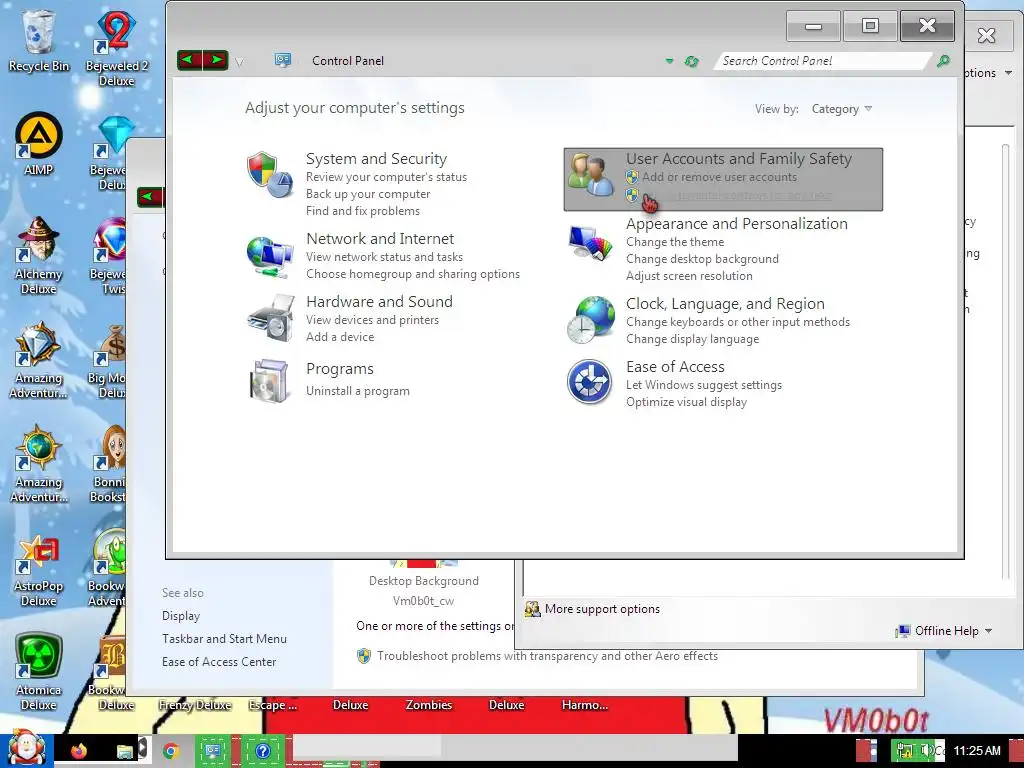Image resolution: width=1024 pixels, height=768 pixels.
Task: Launch Atomica Deluxe shortcut
Action: (39, 671)
